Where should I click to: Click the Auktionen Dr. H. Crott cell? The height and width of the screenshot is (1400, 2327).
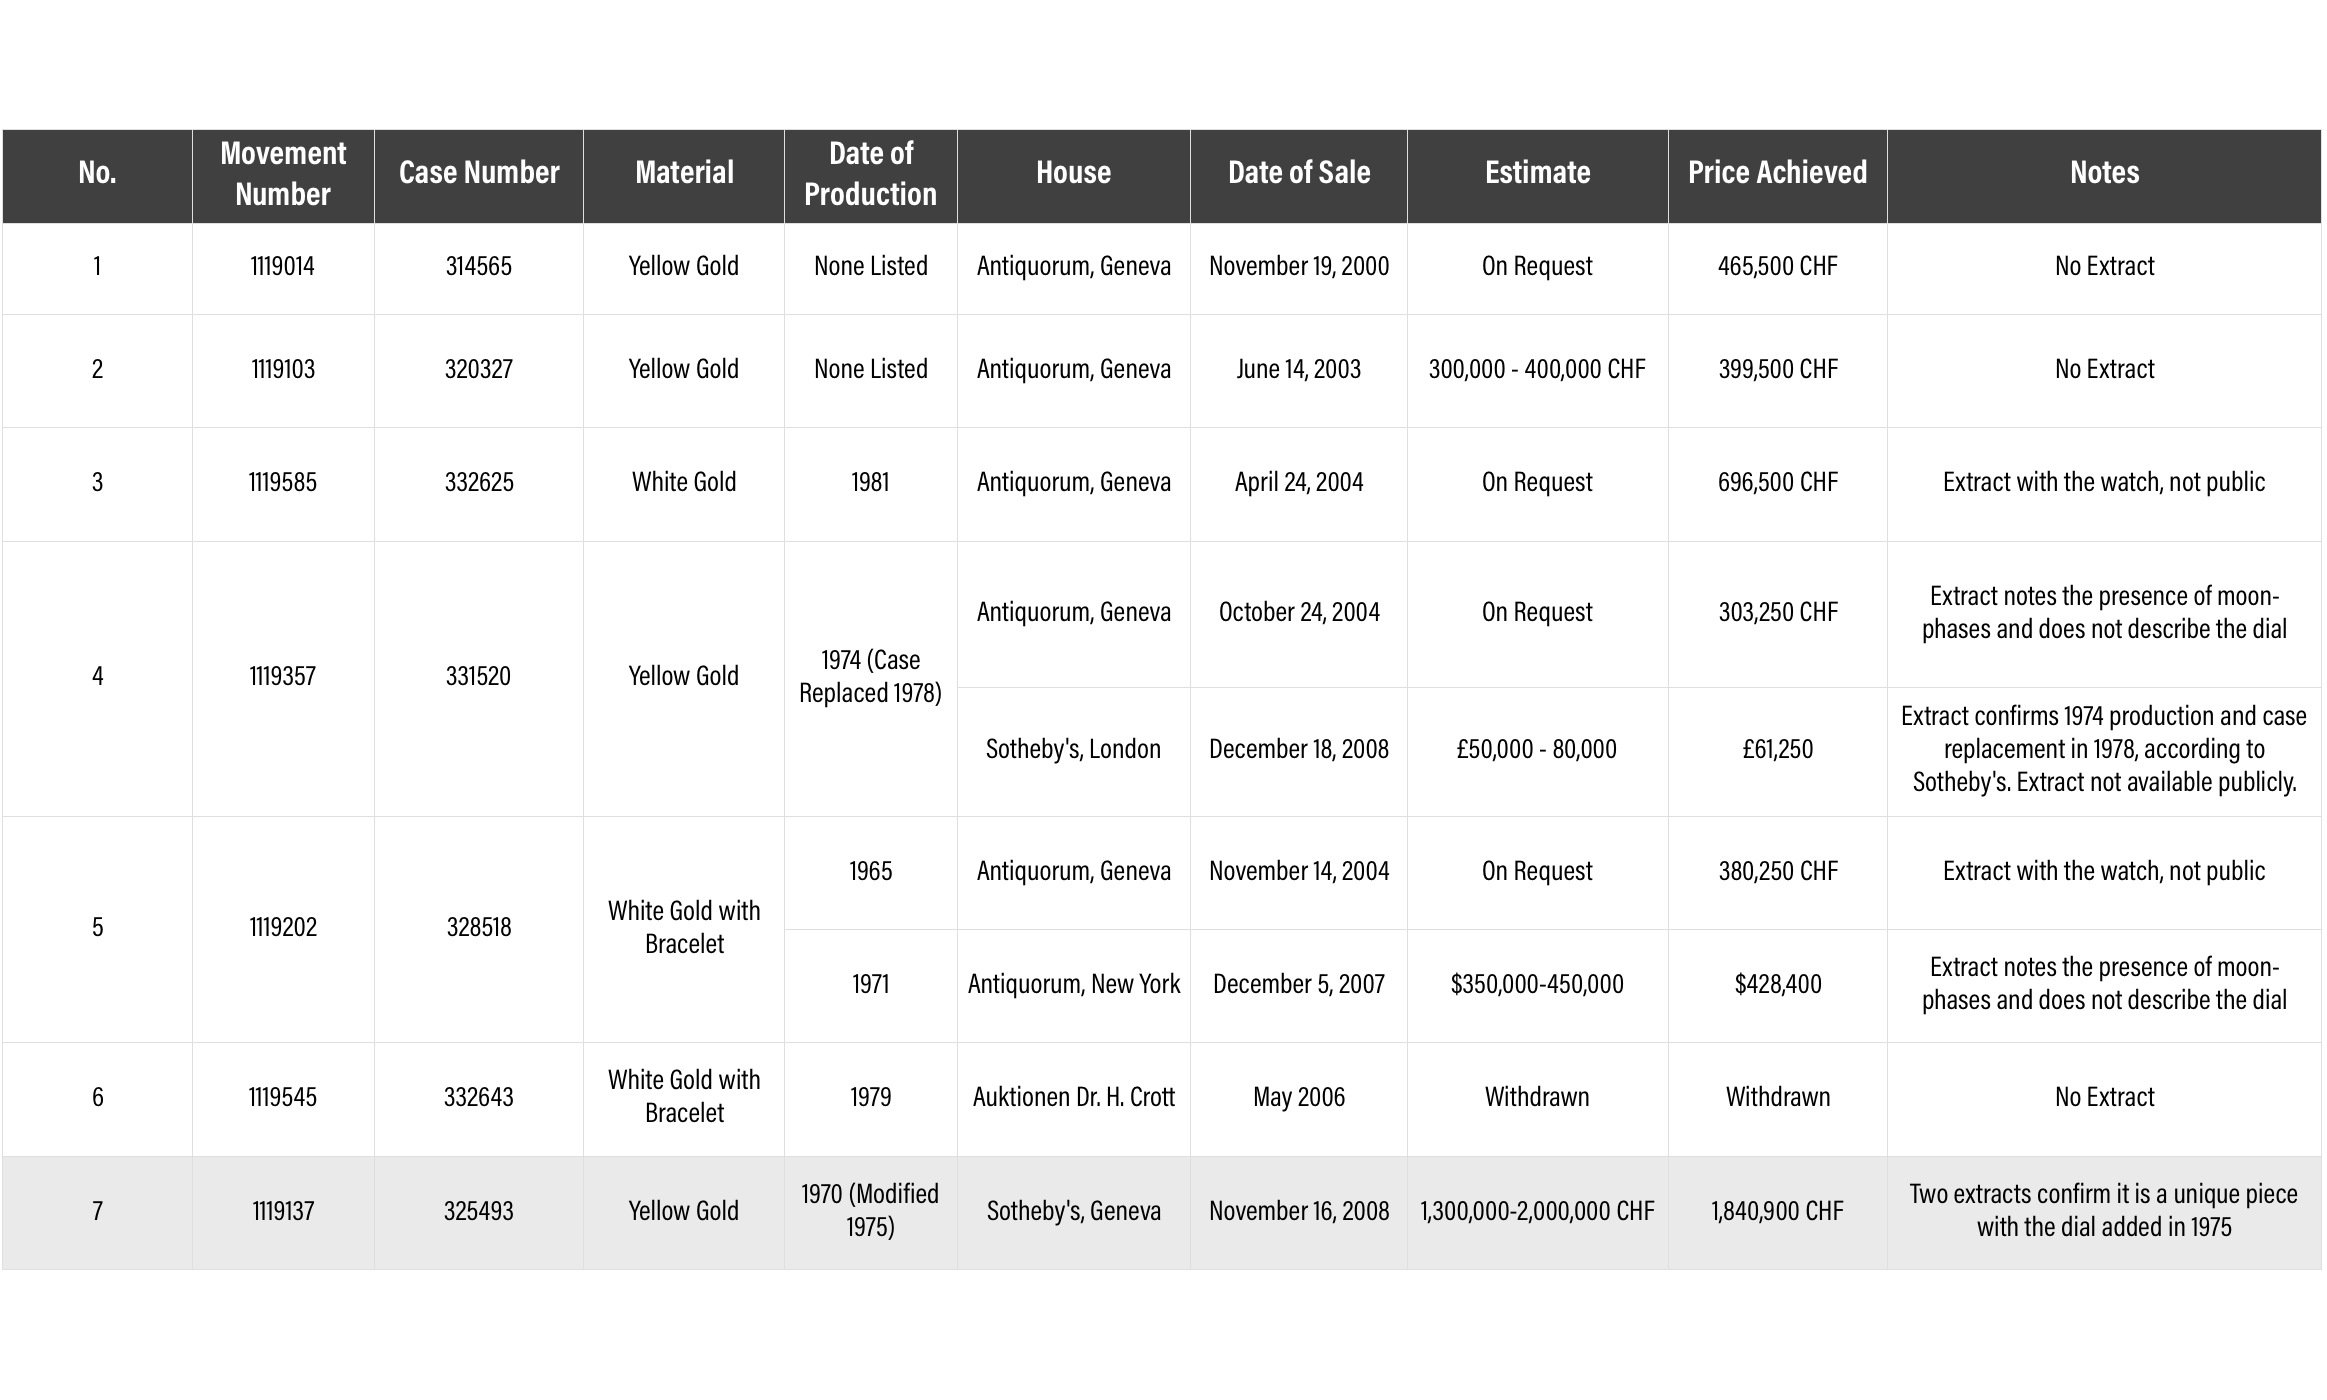[1073, 1098]
